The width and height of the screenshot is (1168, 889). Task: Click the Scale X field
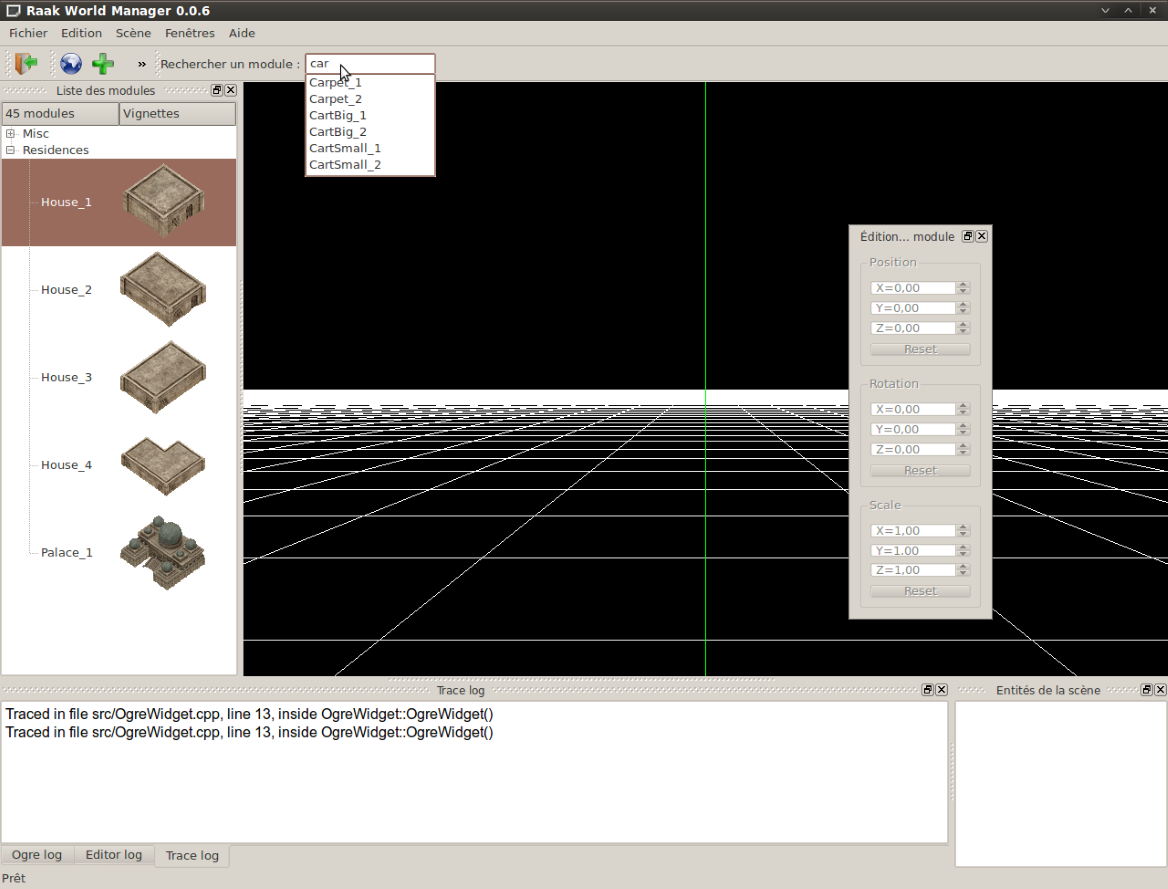913,531
